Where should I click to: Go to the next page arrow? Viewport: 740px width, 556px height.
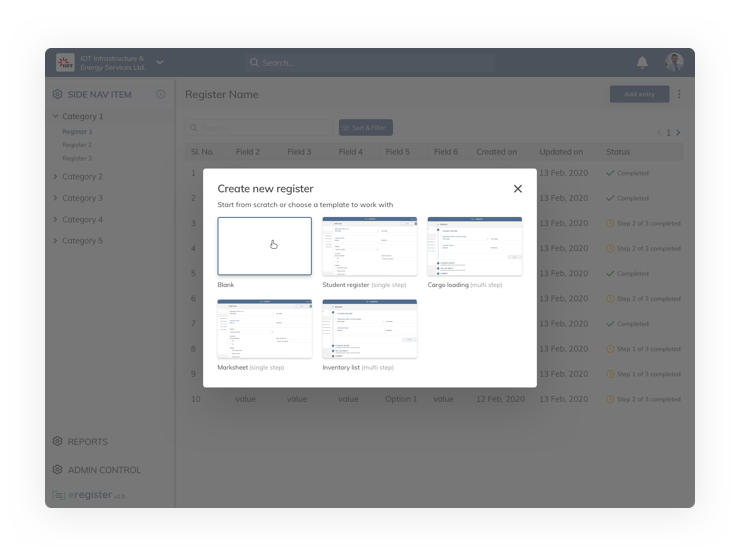tap(678, 133)
